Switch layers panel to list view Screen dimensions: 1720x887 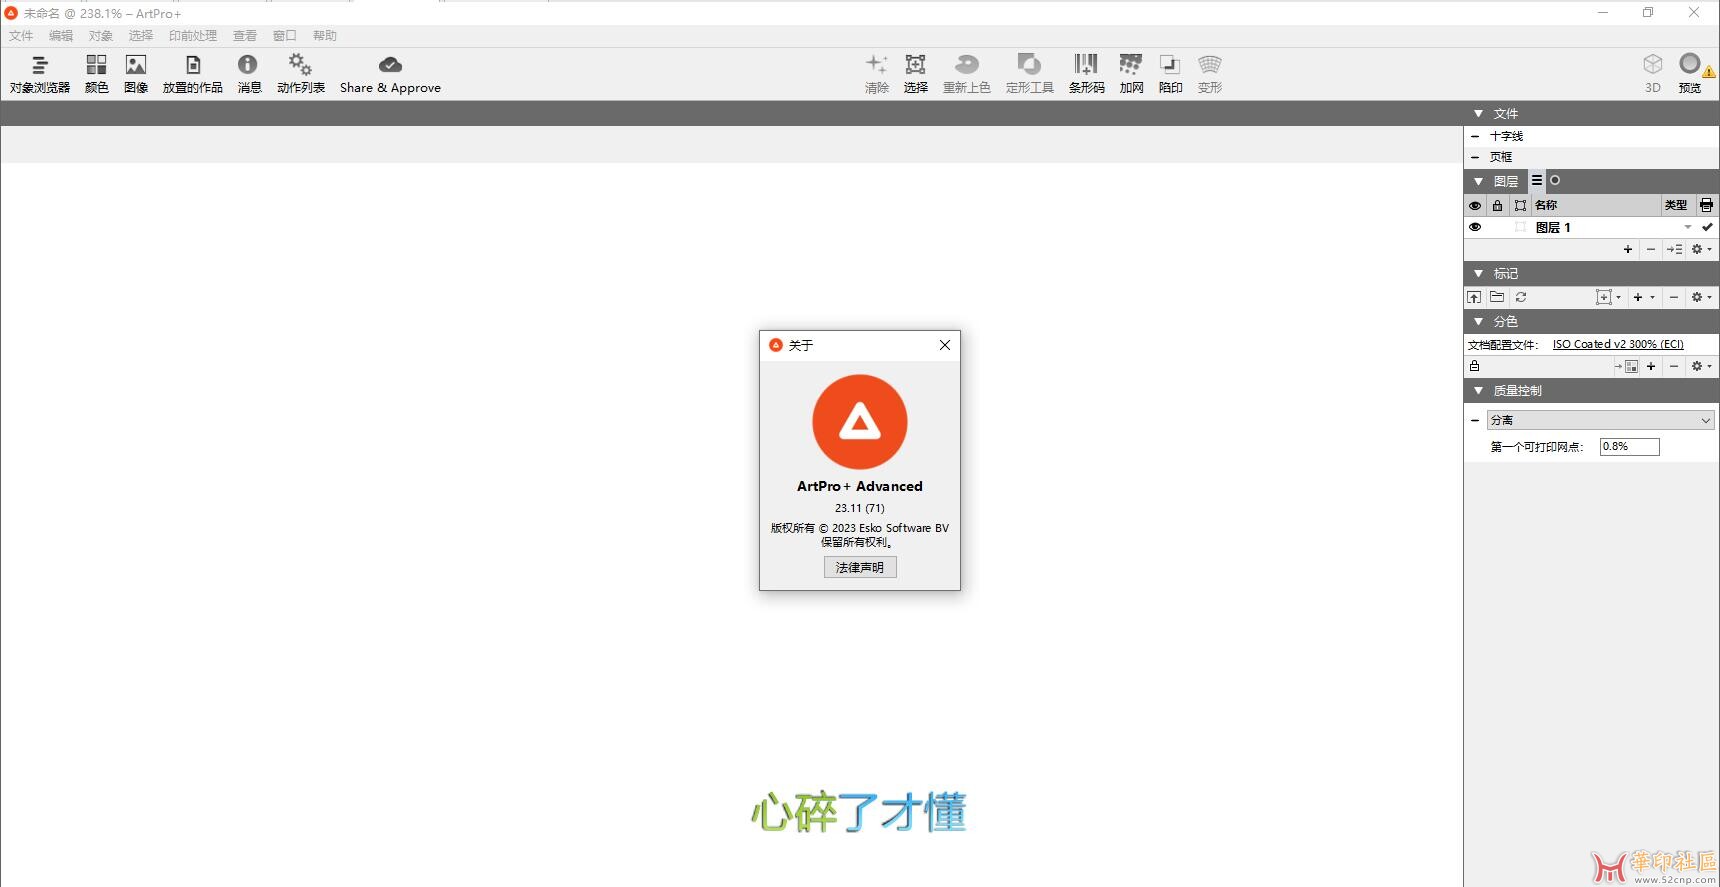tap(1537, 181)
